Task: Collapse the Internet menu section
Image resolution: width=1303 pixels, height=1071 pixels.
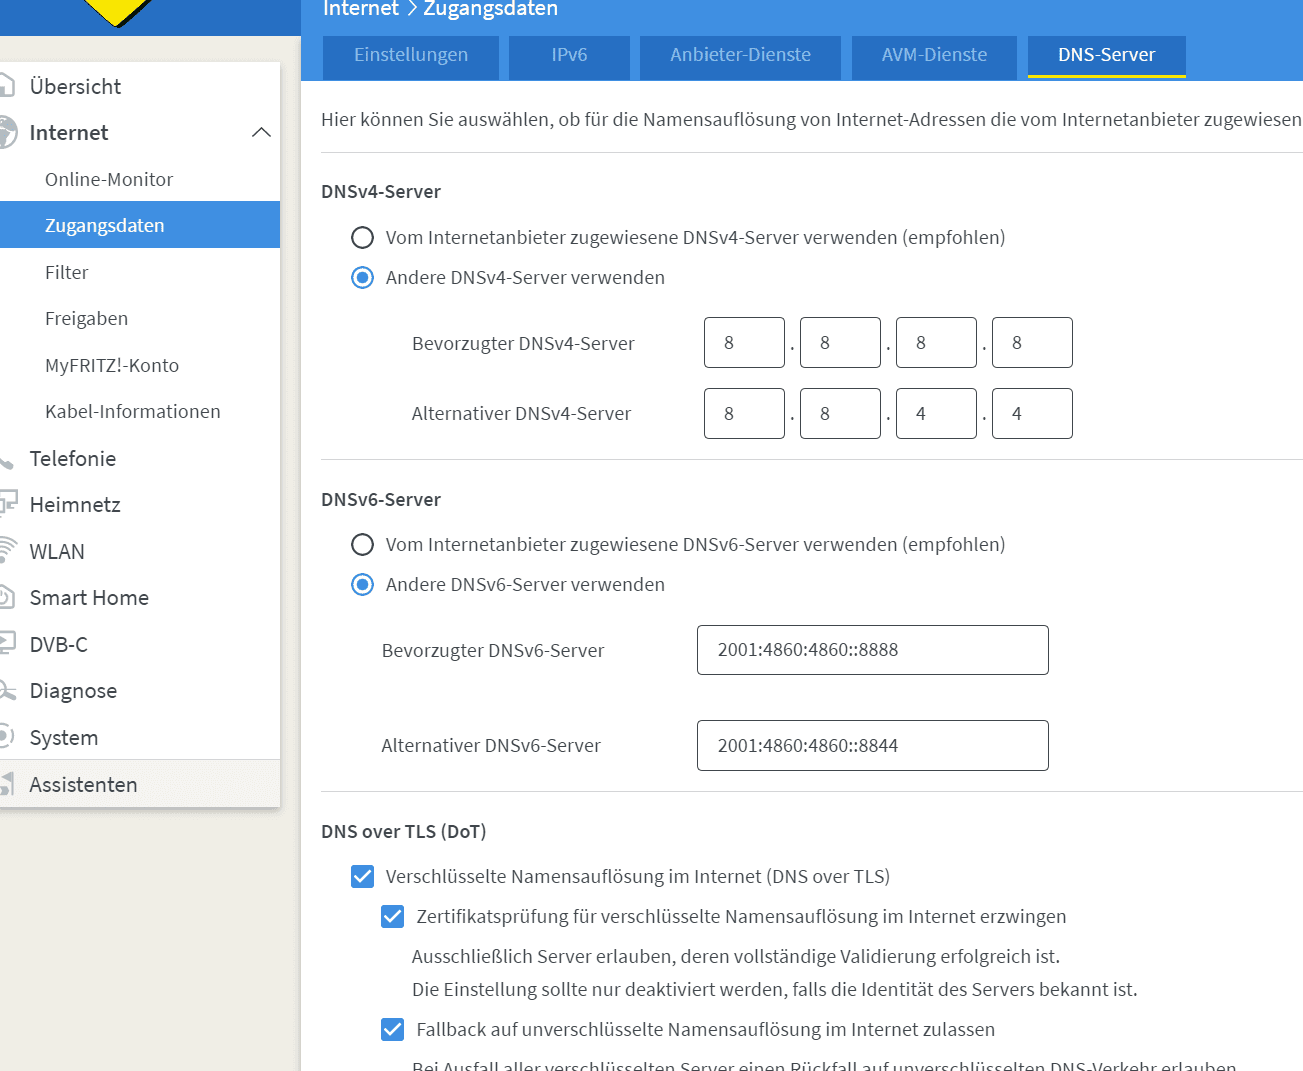Action: 261,132
